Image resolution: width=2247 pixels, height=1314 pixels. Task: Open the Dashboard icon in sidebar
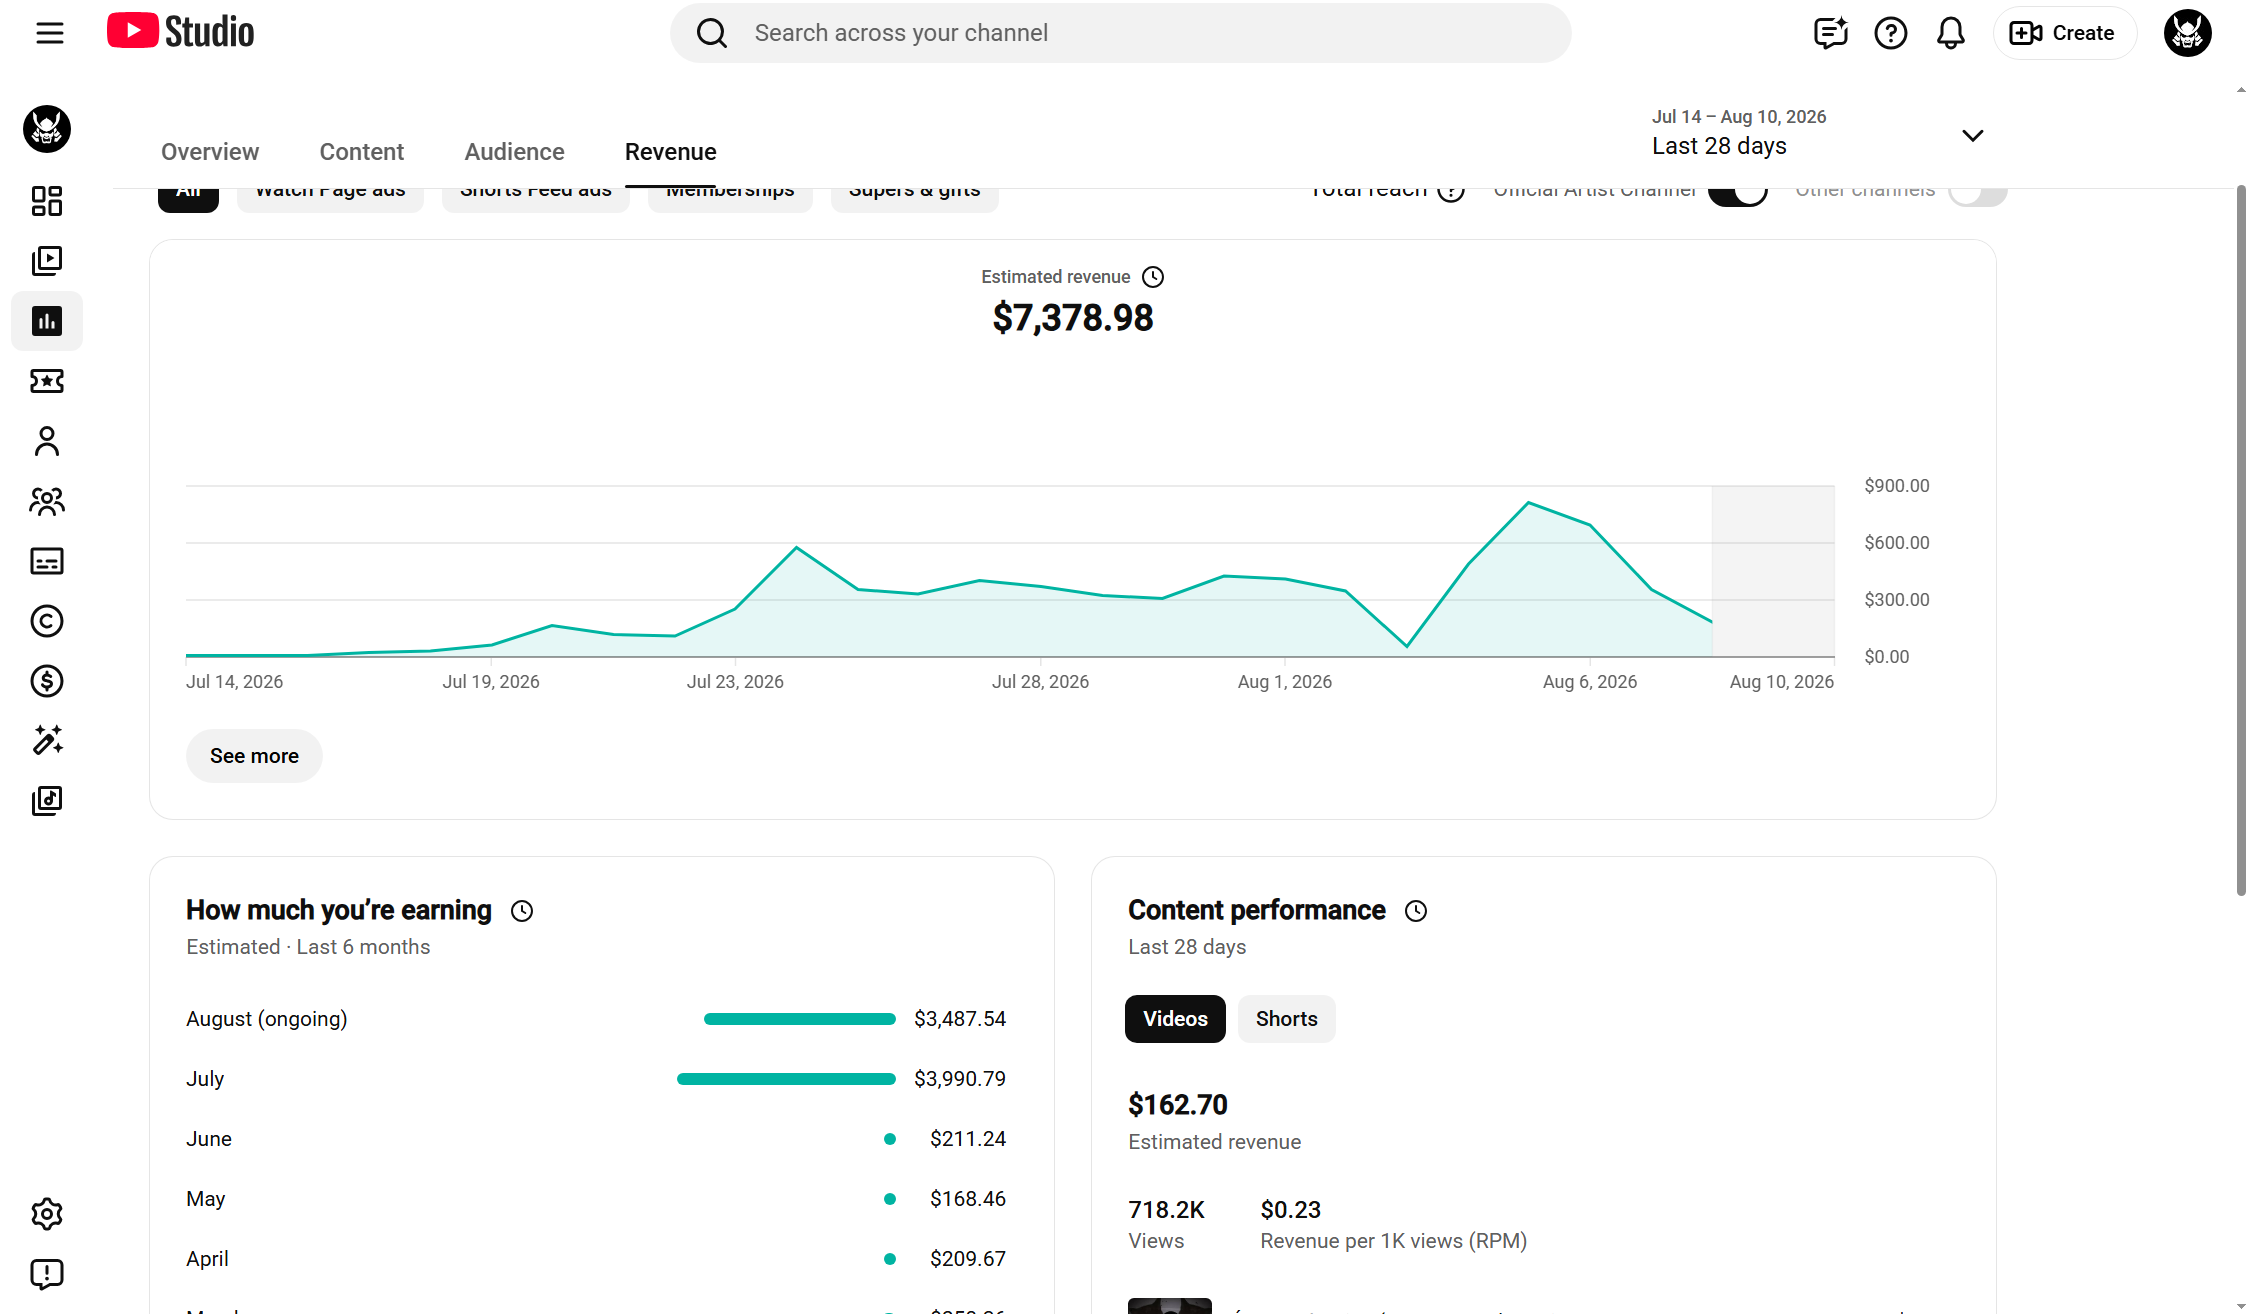[47, 201]
